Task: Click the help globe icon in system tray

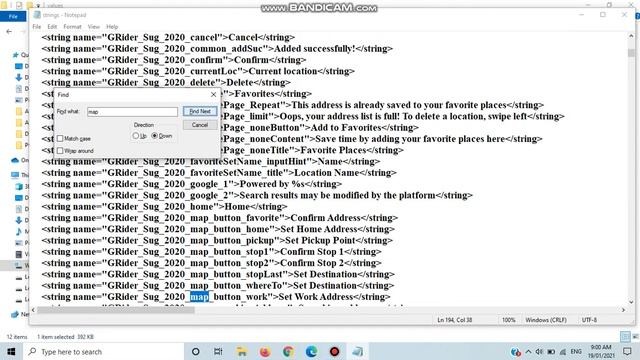Action: pyautogui.click(x=515, y=351)
